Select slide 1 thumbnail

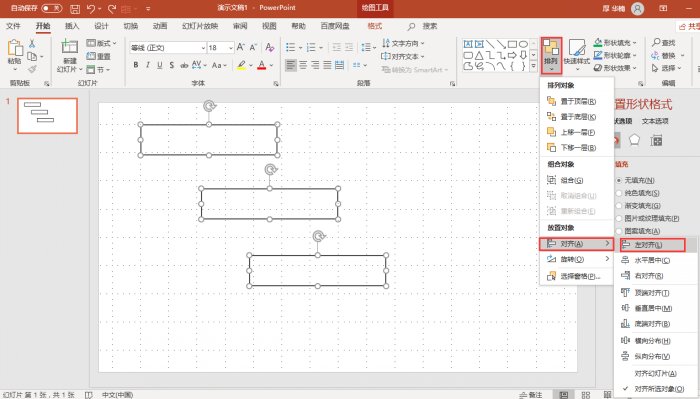[x=47, y=116]
